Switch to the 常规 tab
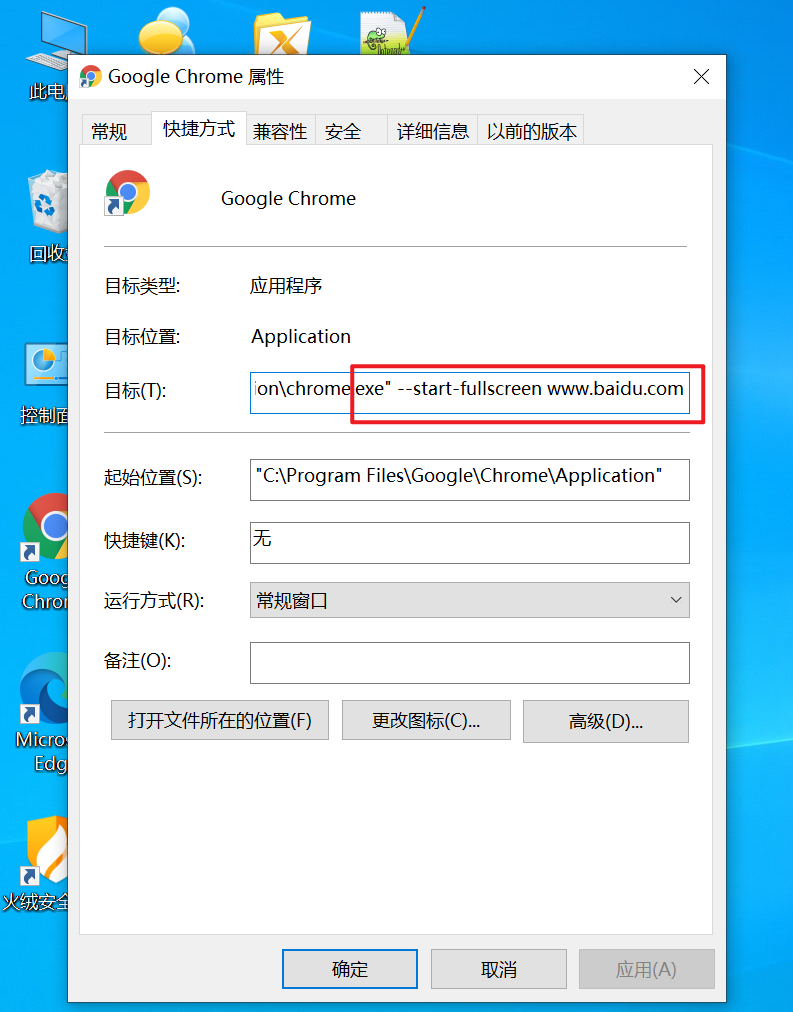793x1012 pixels. point(109,131)
